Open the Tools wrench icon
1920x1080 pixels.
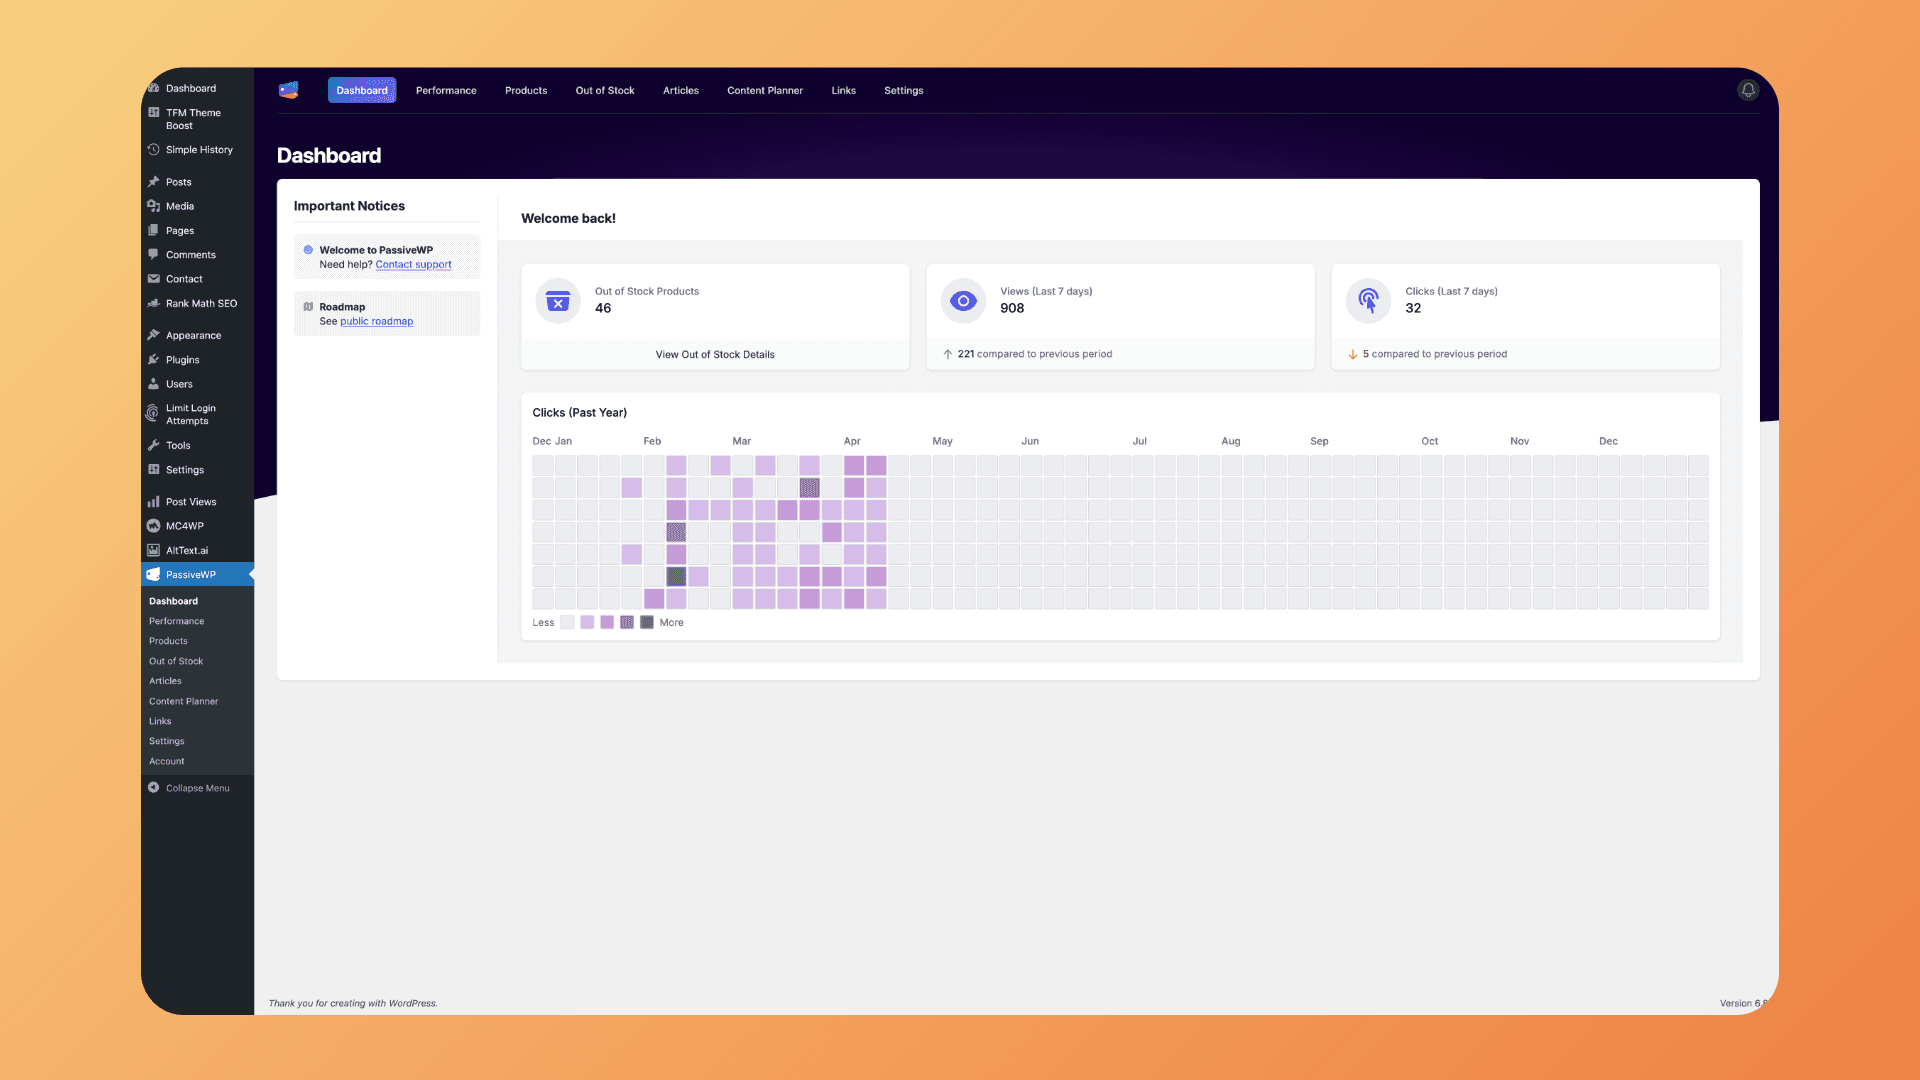pos(155,445)
